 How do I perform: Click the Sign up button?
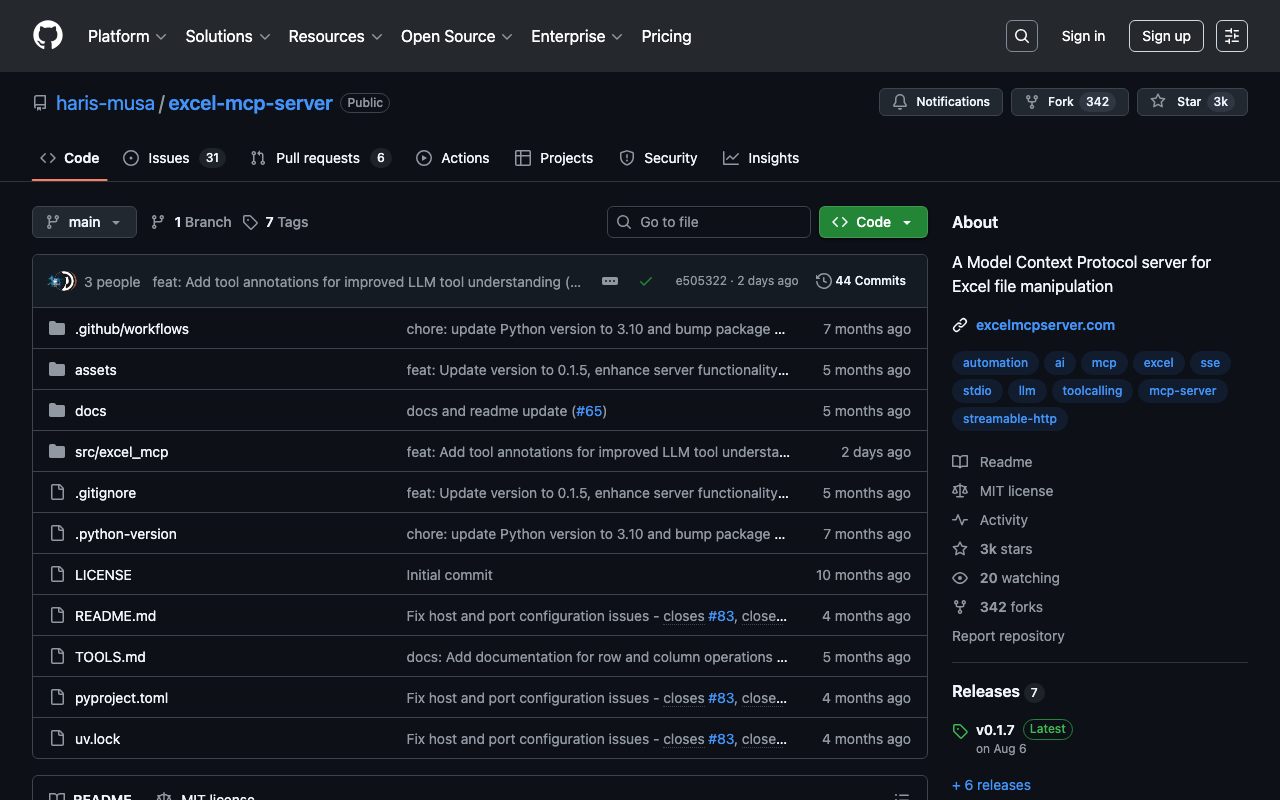pos(1166,36)
